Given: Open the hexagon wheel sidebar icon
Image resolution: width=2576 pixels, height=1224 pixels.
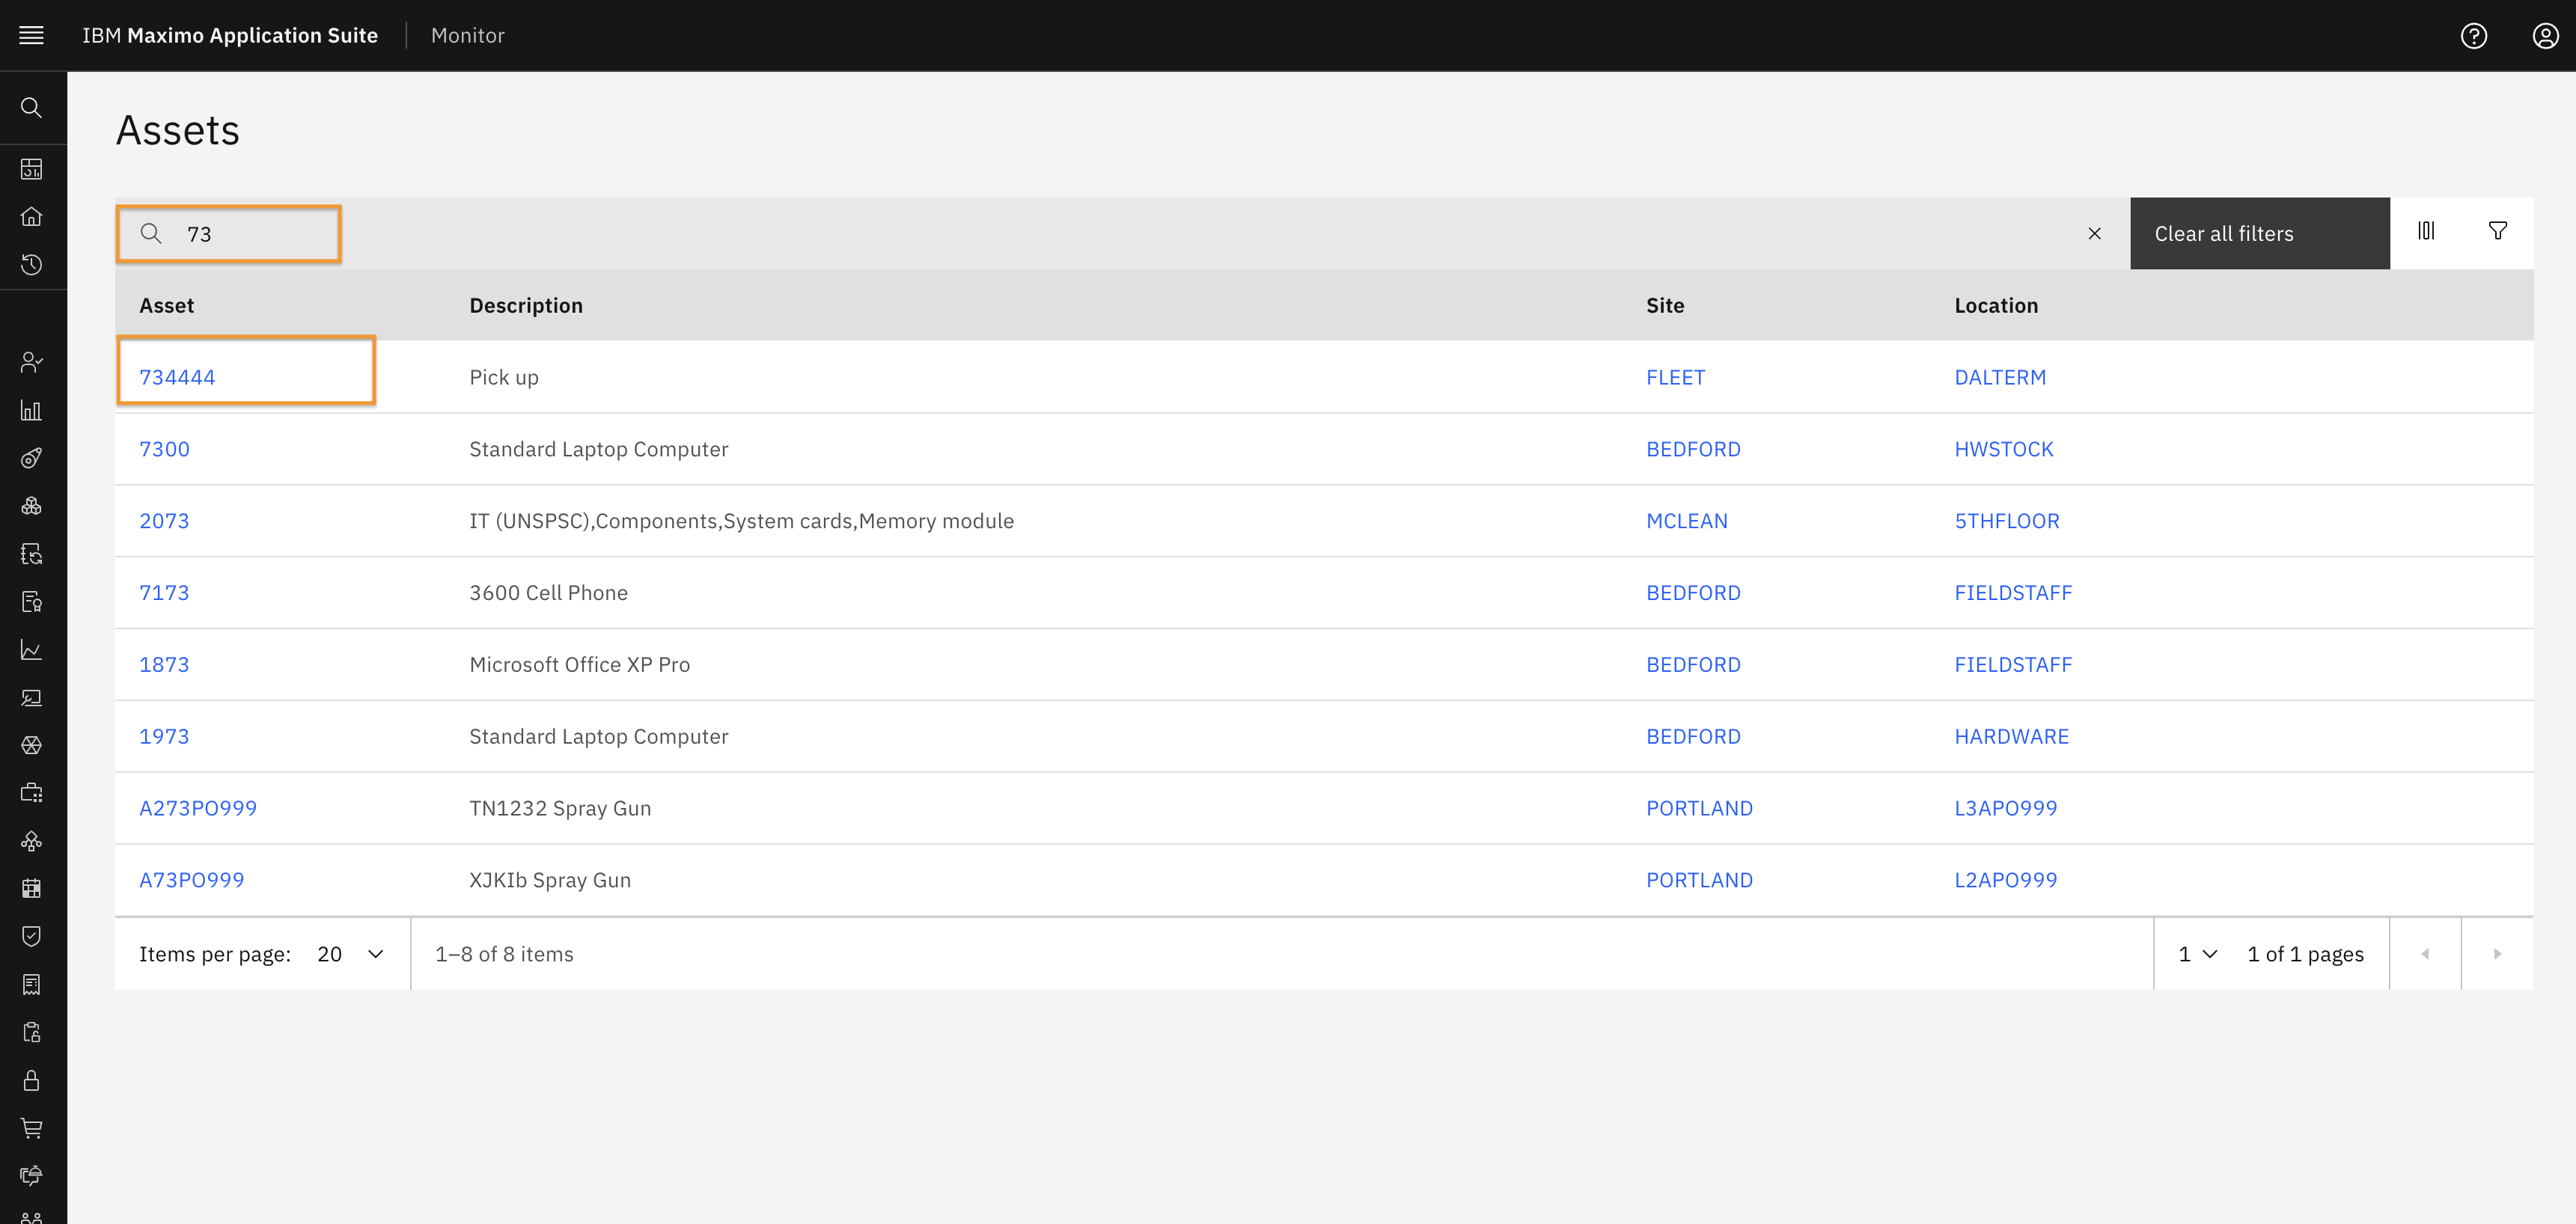Looking at the screenshot, I should (32, 745).
